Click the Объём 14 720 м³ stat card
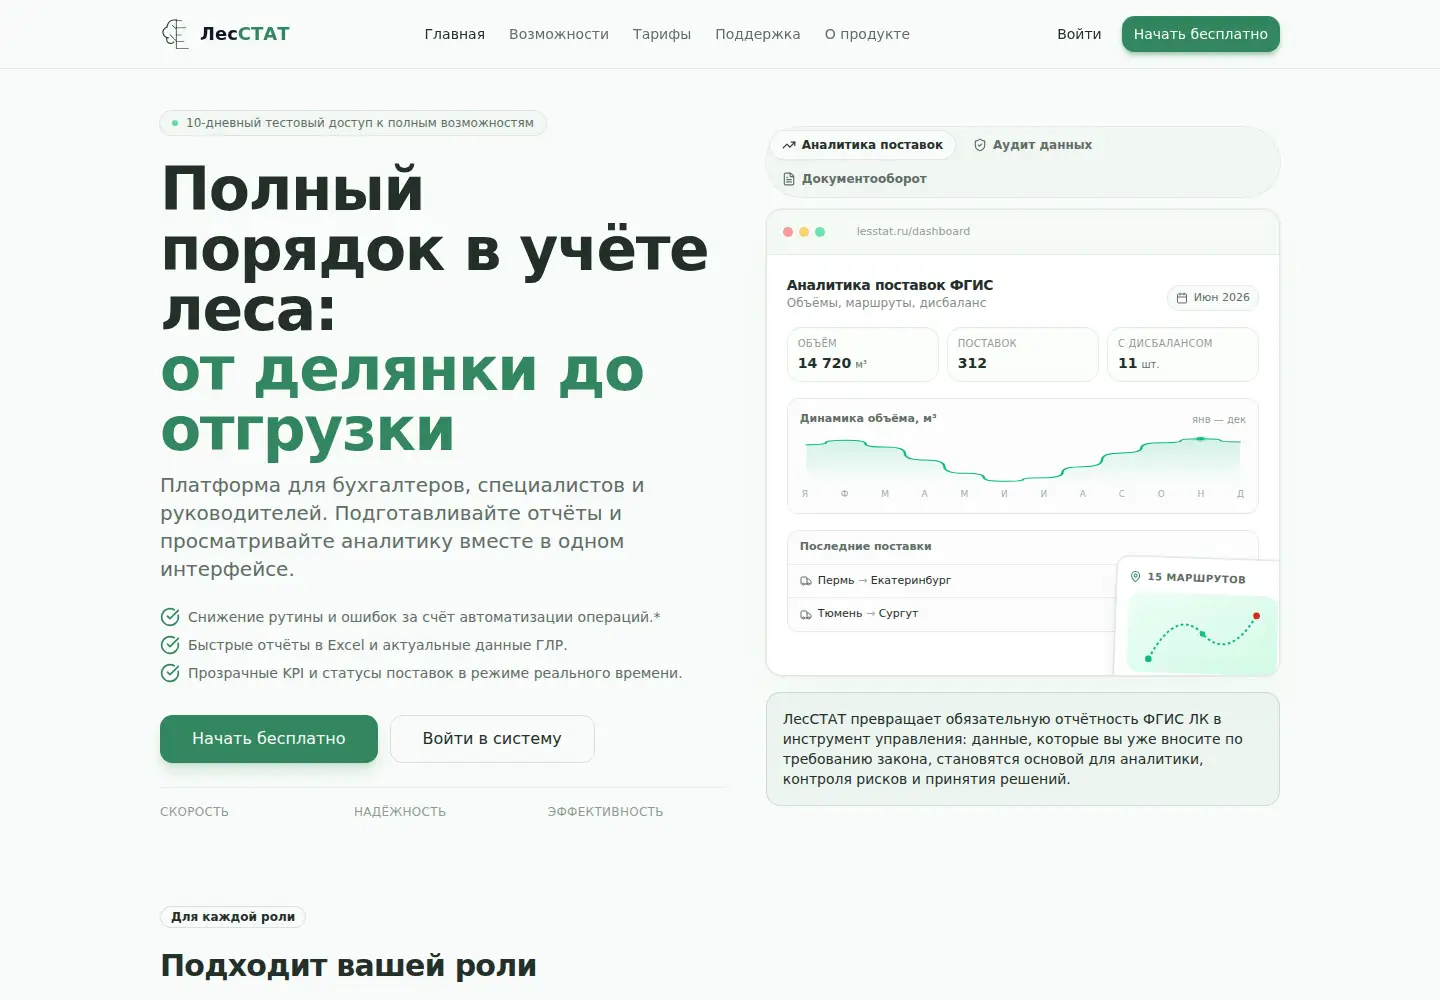This screenshot has height=1000, width=1440. coord(863,355)
